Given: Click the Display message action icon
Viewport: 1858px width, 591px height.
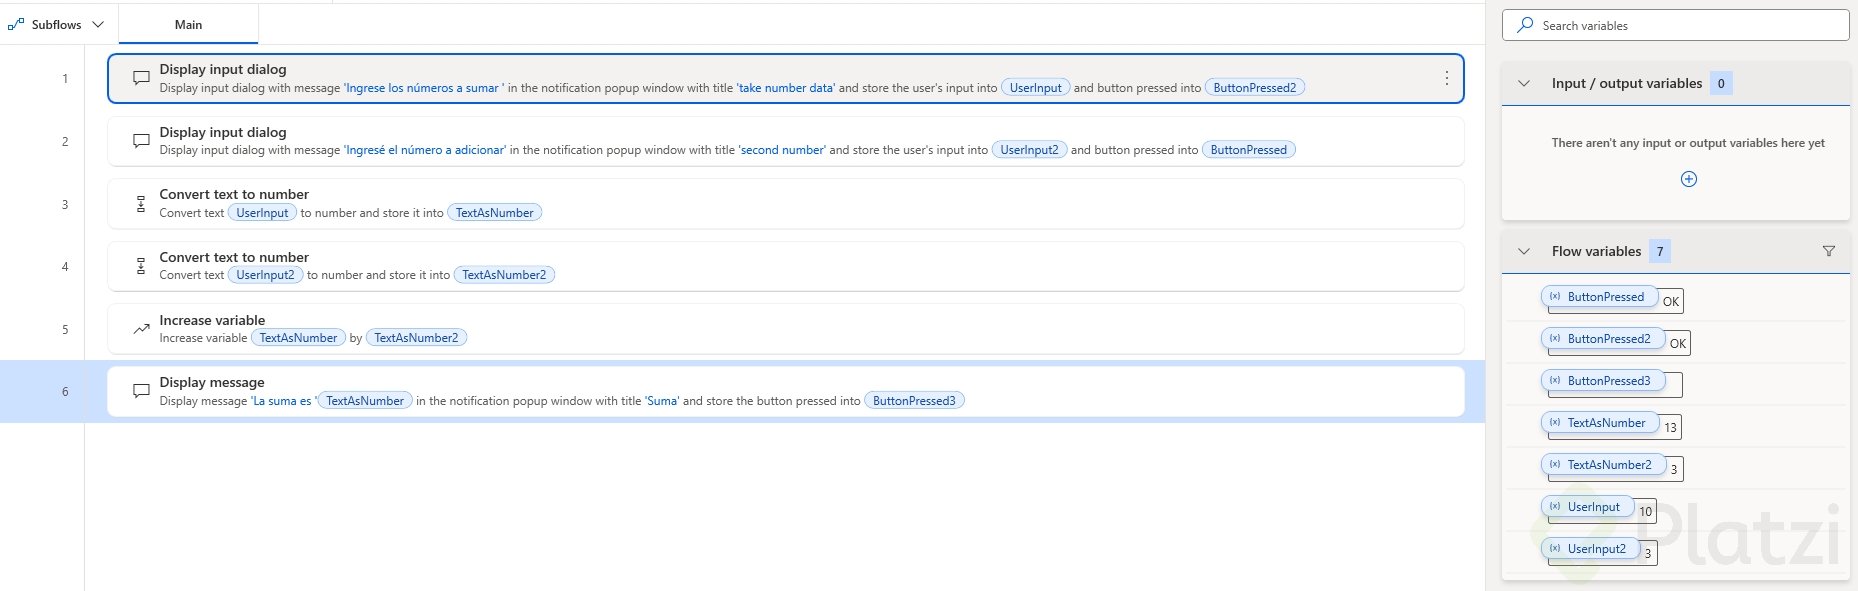Looking at the screenshot, I should pyautogui.click(x=141, y=391).
